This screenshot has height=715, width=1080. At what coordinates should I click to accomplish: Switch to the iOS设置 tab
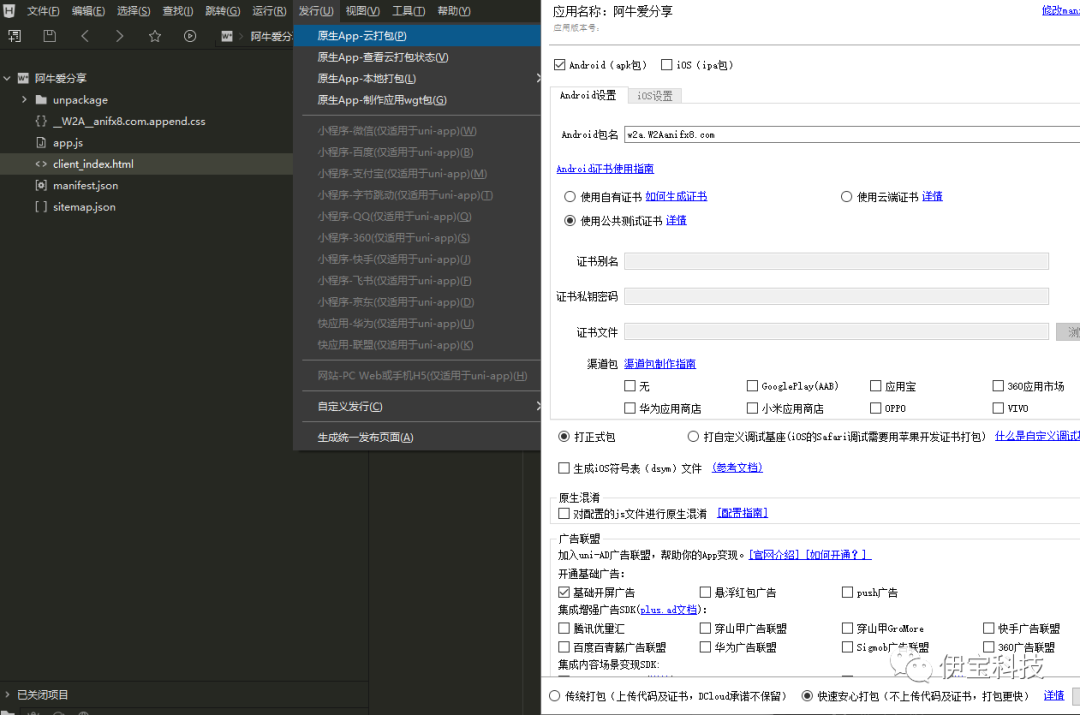pyautogui.click(x=654, y=96)
